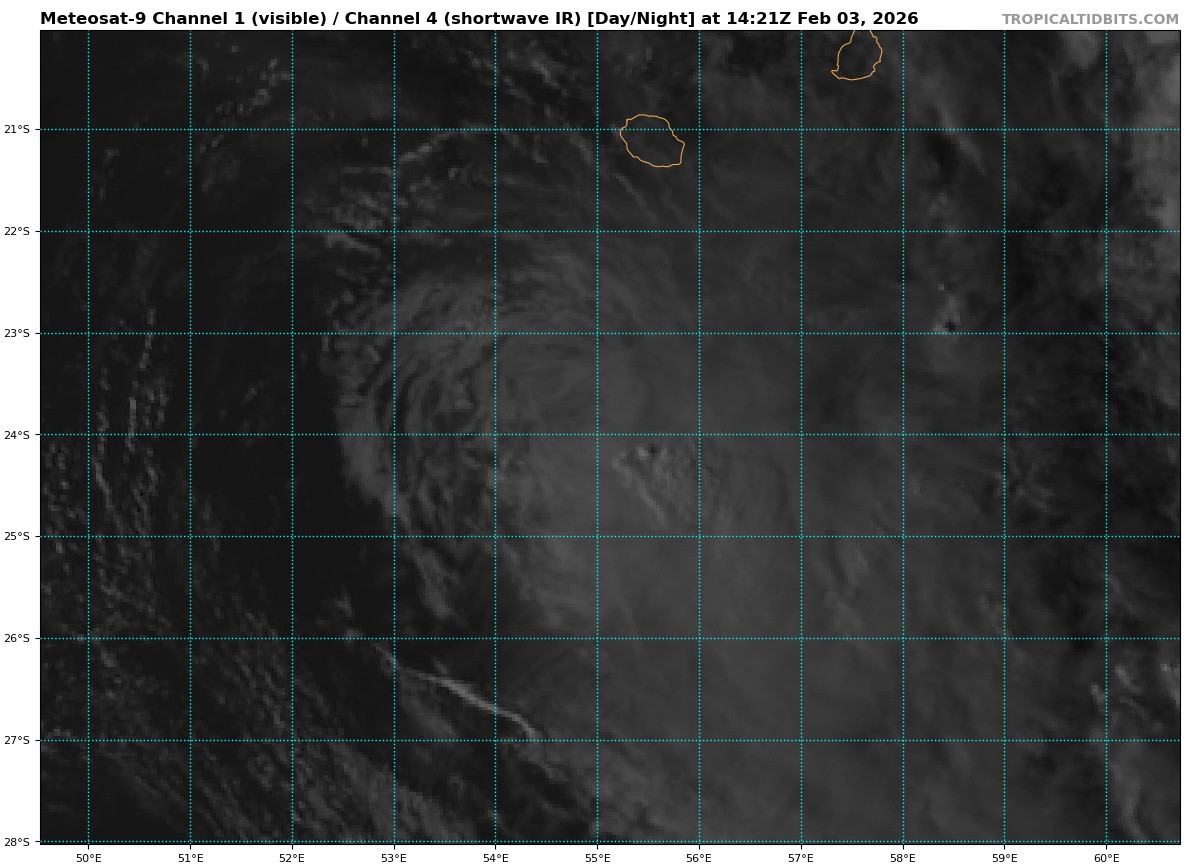Click the 26°S latitude label
This screenshot has height=867, width=1200.
(17, 639)
